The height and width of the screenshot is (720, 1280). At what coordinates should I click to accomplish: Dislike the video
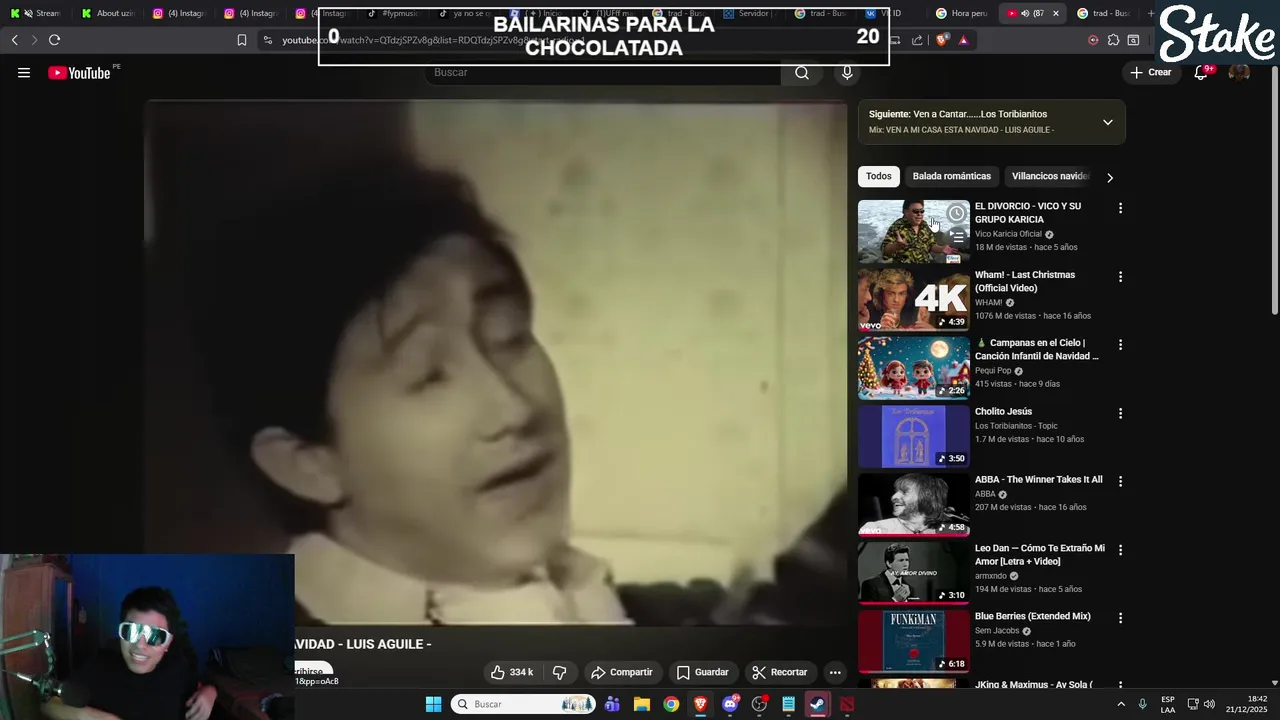[560, 672]
